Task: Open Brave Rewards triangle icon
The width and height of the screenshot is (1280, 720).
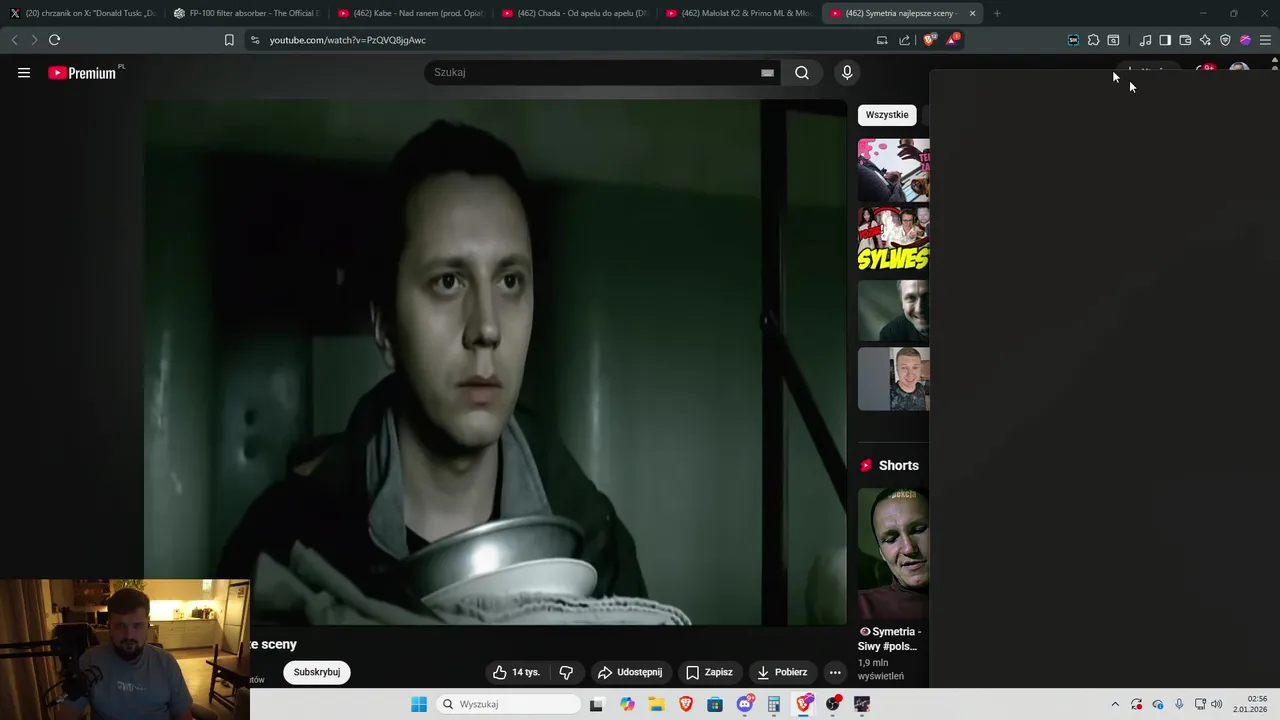Action: [x=953, y=40]
